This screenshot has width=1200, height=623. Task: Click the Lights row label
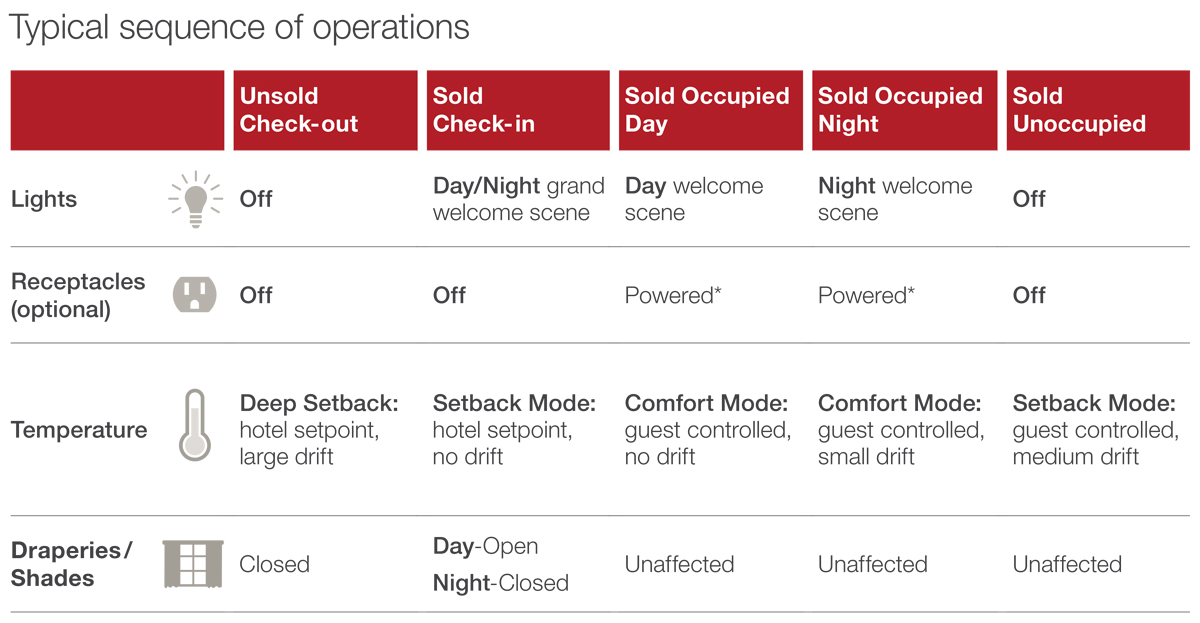pos(44,199)
